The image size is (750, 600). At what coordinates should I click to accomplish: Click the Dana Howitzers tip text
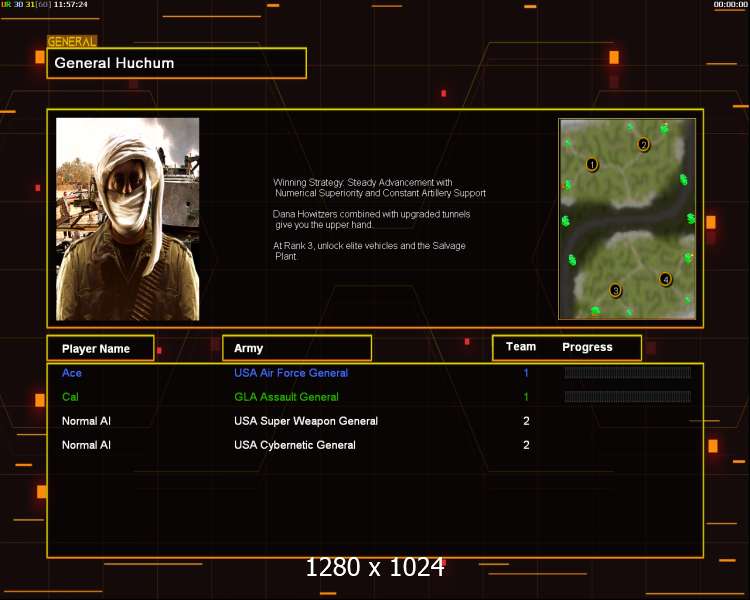371,220
